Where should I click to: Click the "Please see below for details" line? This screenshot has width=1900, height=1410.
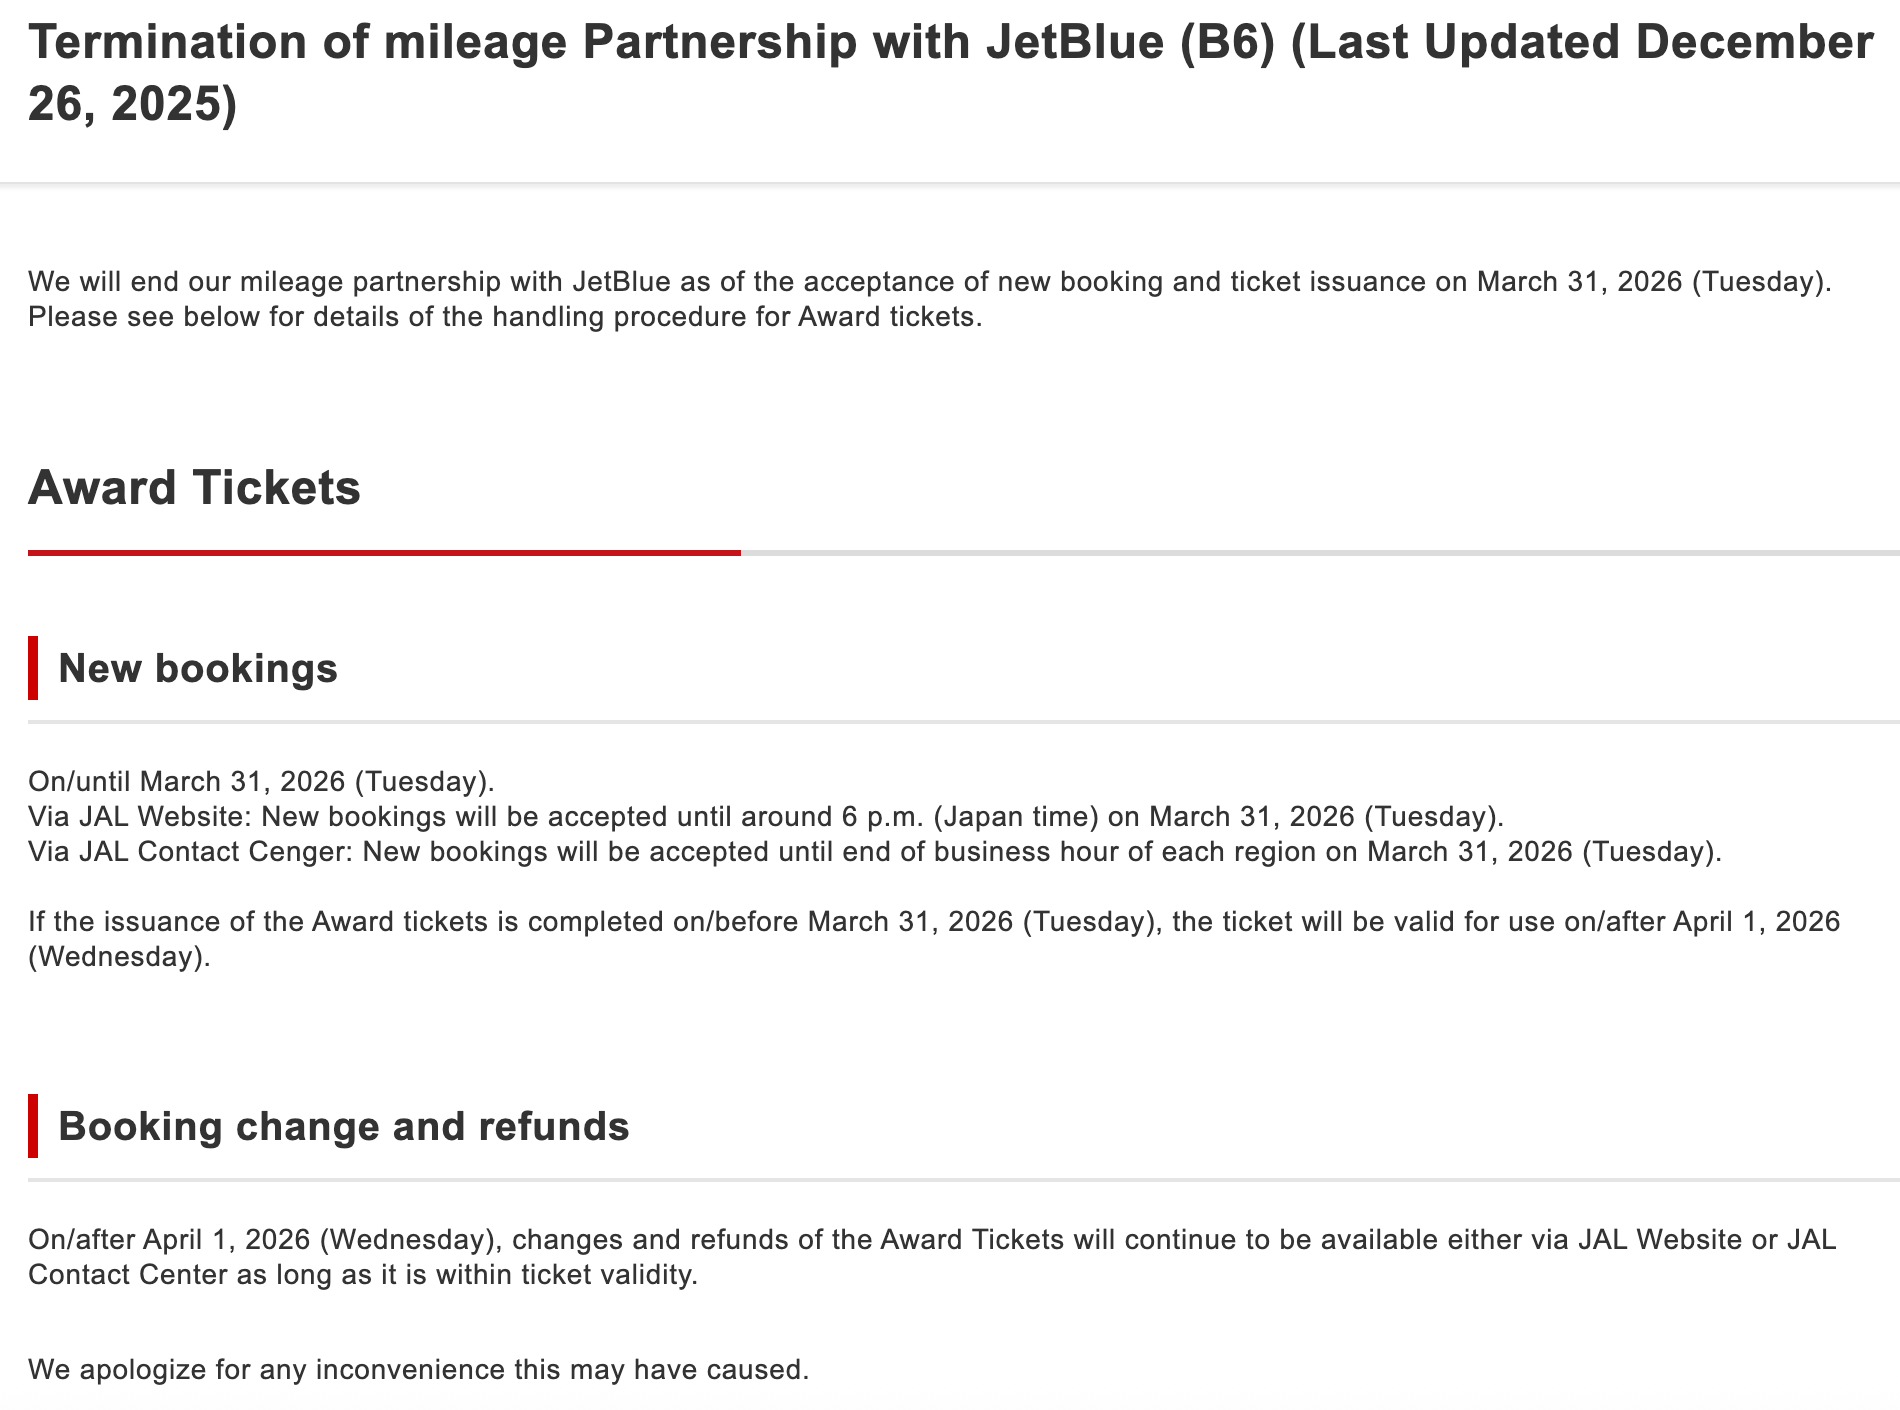point(505,317)
